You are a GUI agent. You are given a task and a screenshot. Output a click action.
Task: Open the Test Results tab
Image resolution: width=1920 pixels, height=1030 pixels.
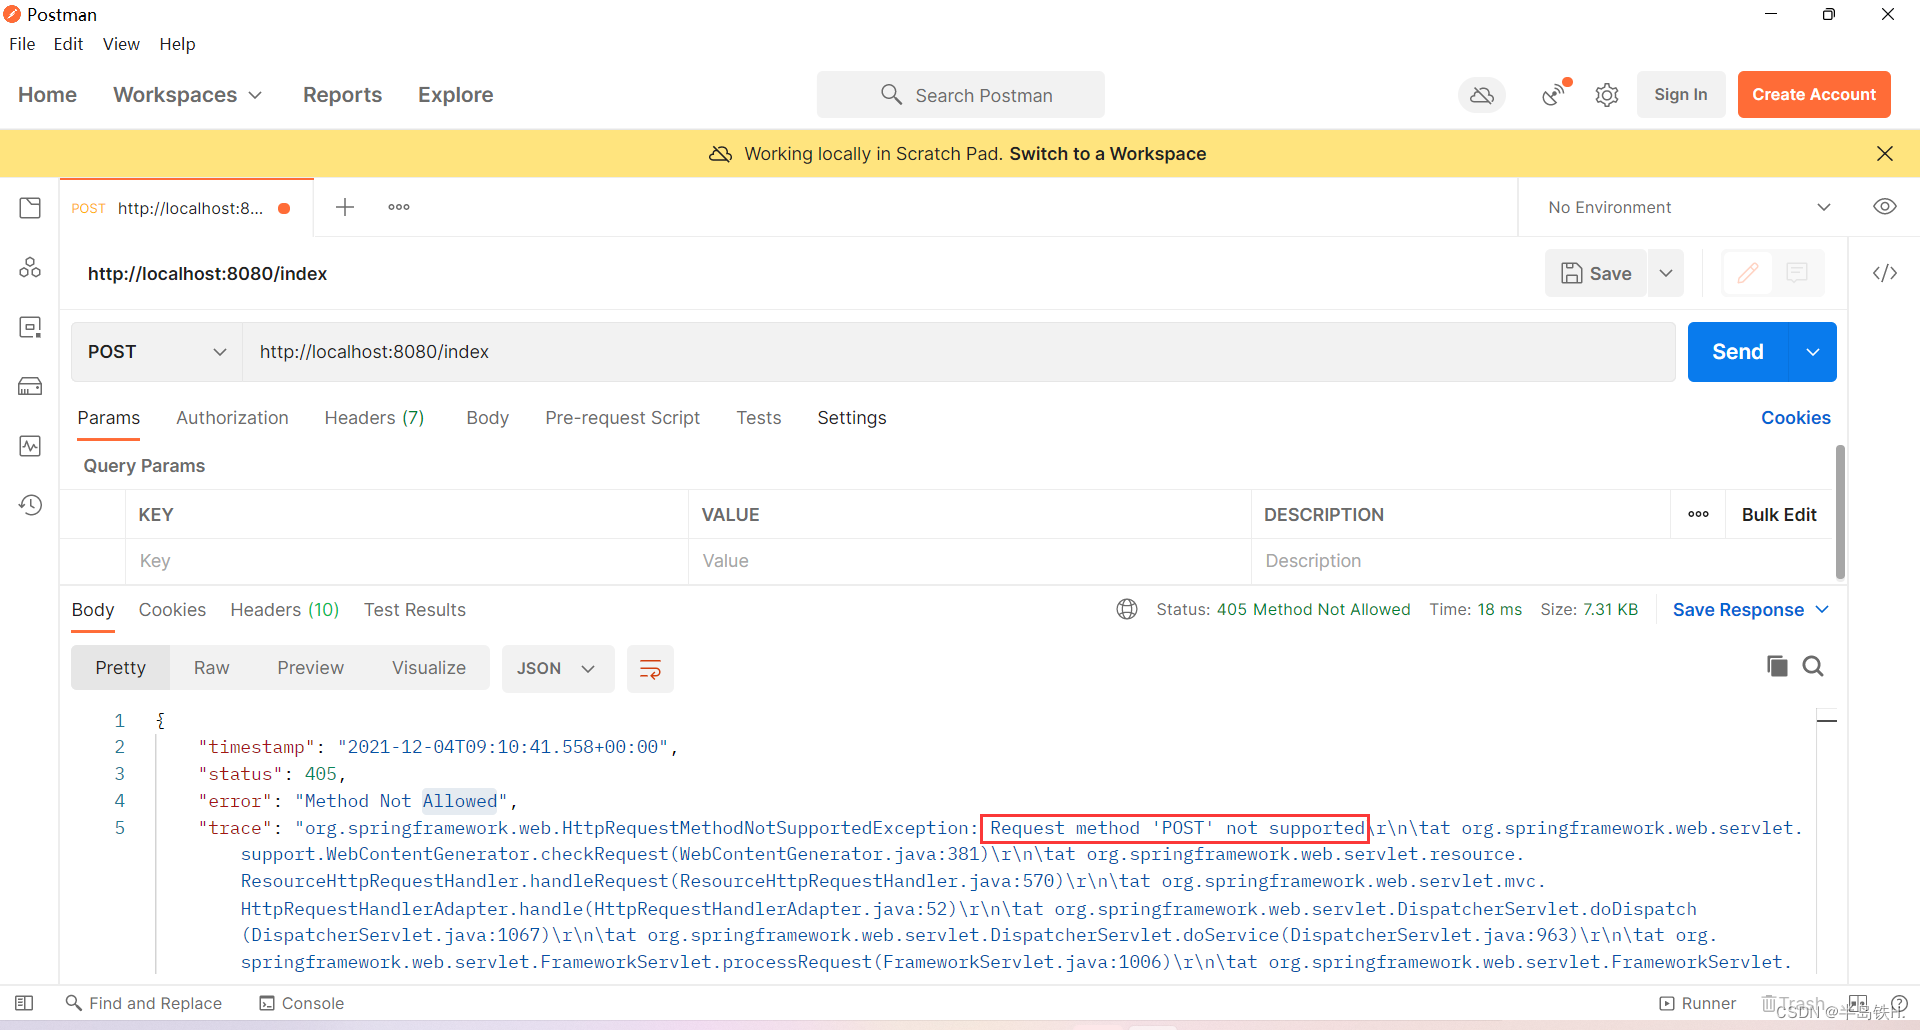coord(414,610)
